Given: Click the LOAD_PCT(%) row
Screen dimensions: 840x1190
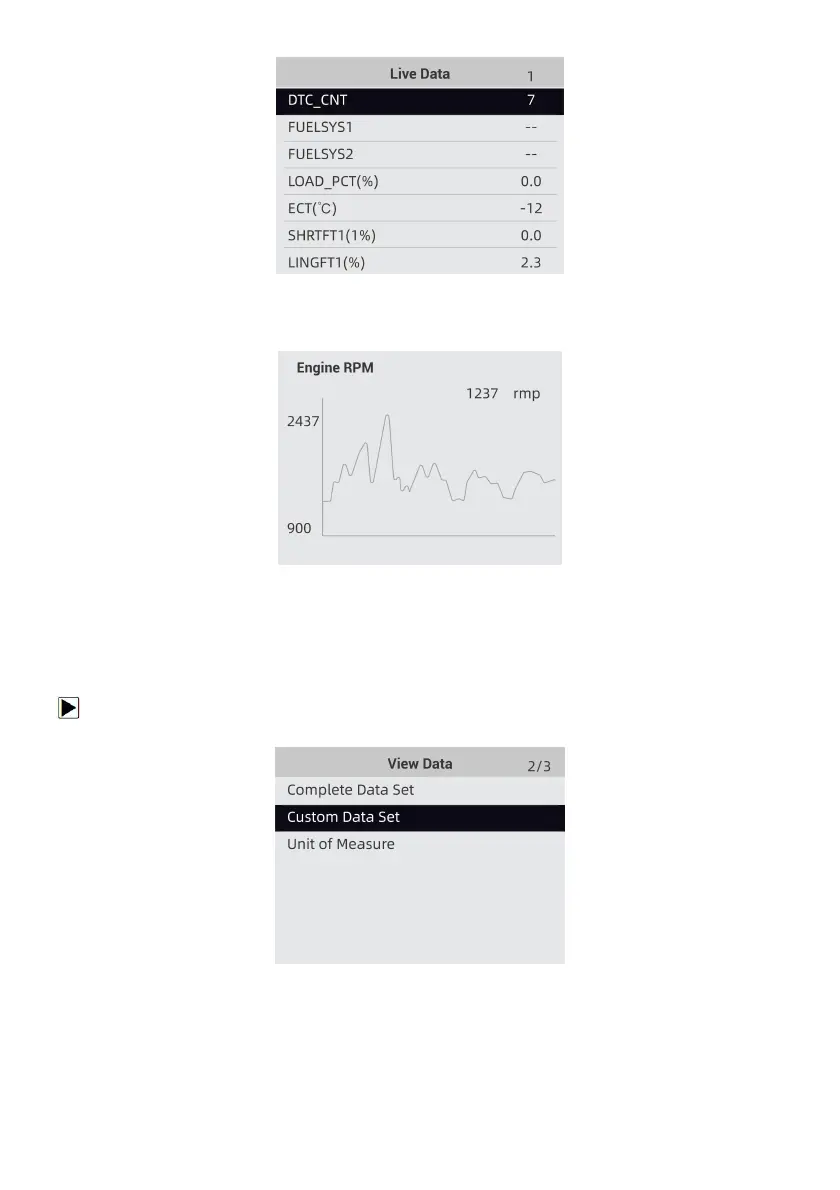Looking at the screenshot, I should (420, 182).
